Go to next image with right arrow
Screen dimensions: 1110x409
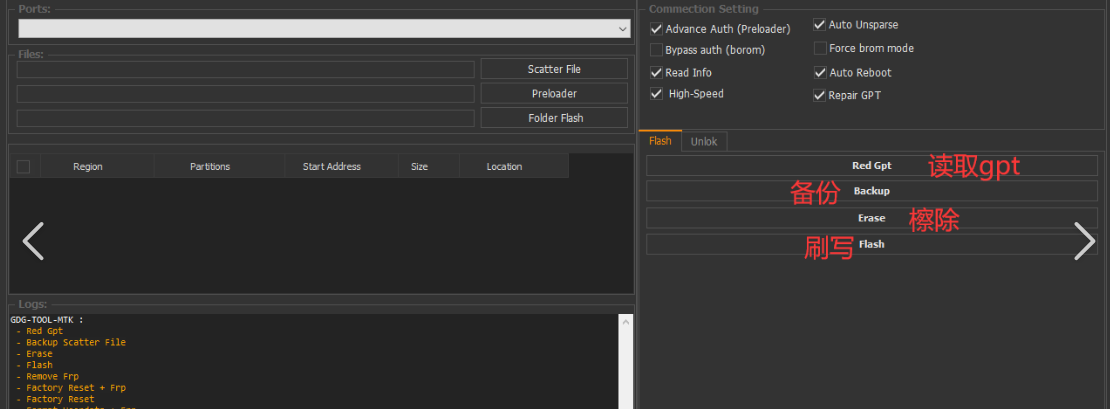click(1084, 242)
